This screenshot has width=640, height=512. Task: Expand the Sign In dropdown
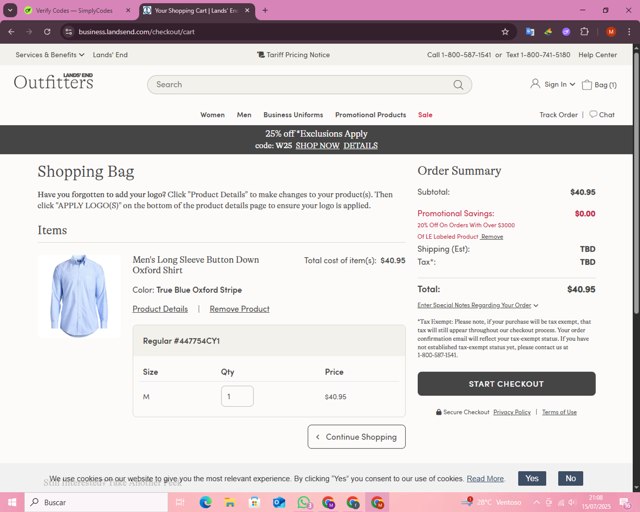(x=553, y=84)
